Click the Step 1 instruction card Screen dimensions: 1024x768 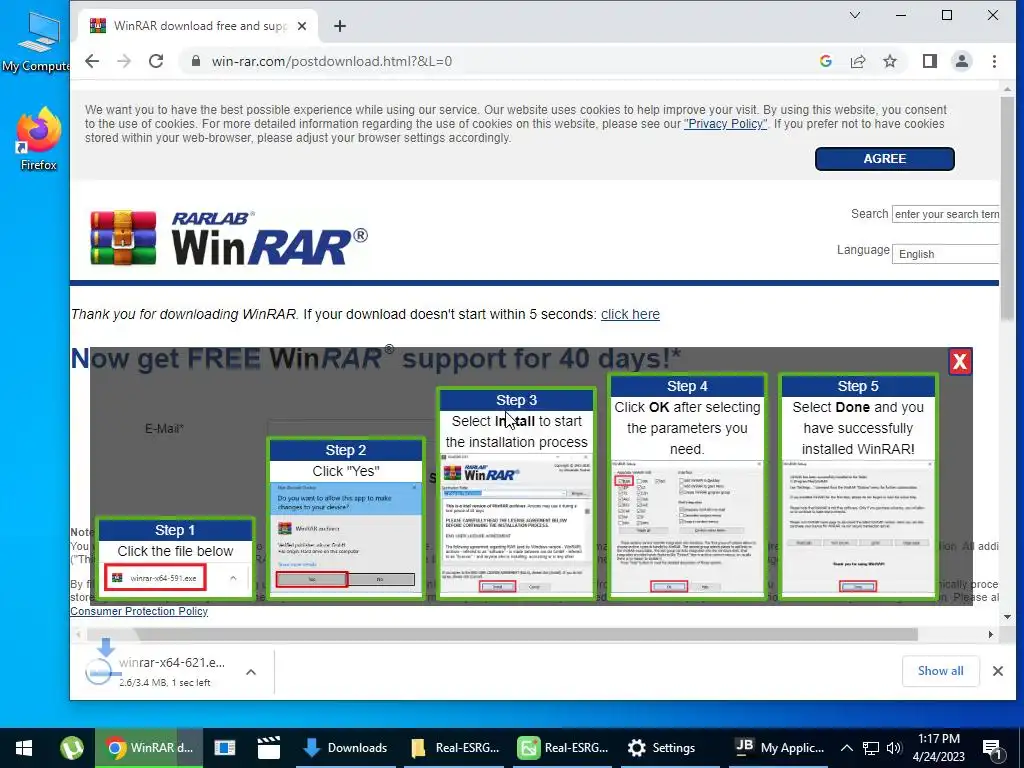point(175,558)
